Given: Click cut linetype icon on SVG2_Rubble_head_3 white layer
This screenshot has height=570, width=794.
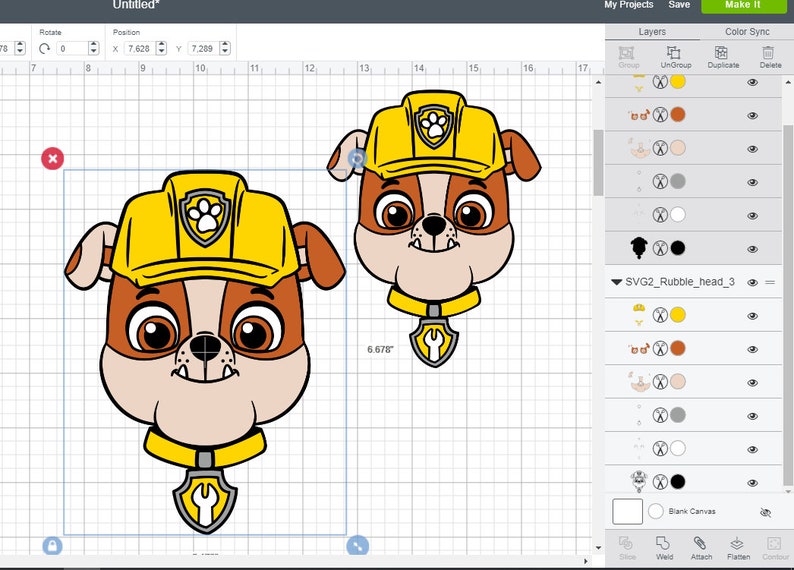Looking at the screenshot, I should pyautogui.click(x=660, y=449).
